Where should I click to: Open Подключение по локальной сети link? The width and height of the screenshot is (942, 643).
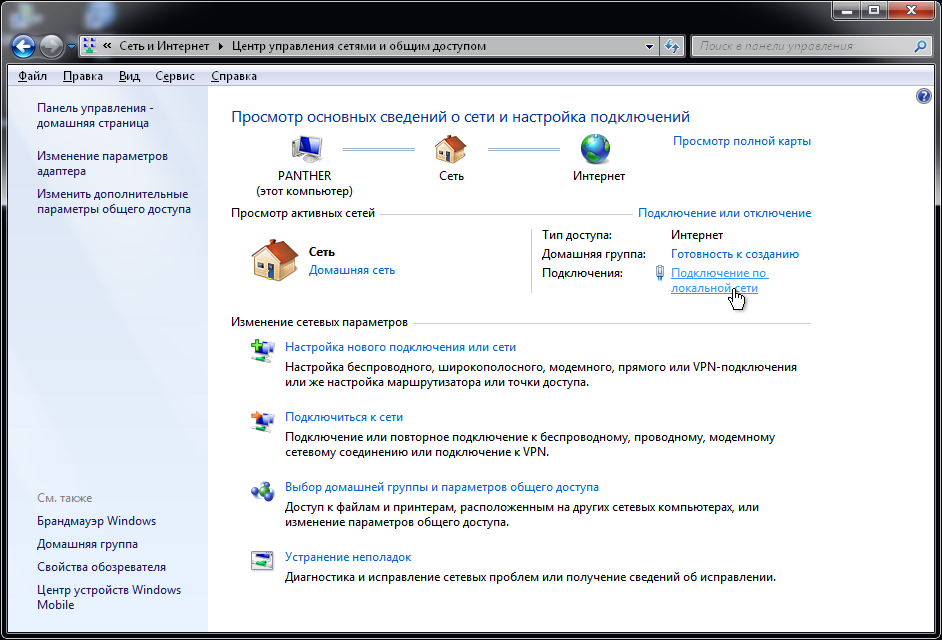pos(718,280)
